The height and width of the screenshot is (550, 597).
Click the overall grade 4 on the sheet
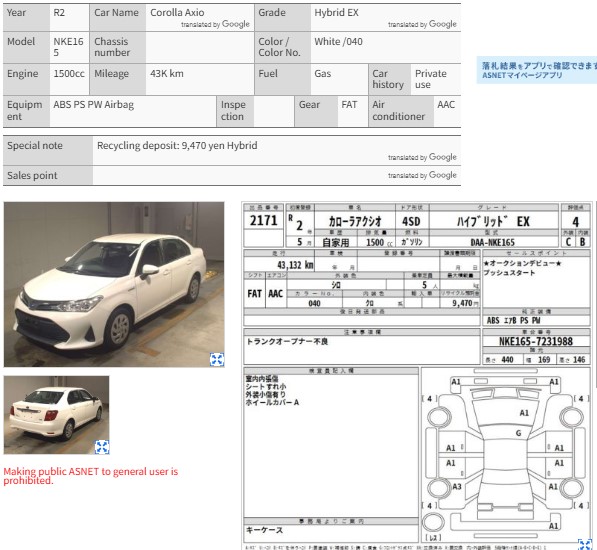point(575,222)
